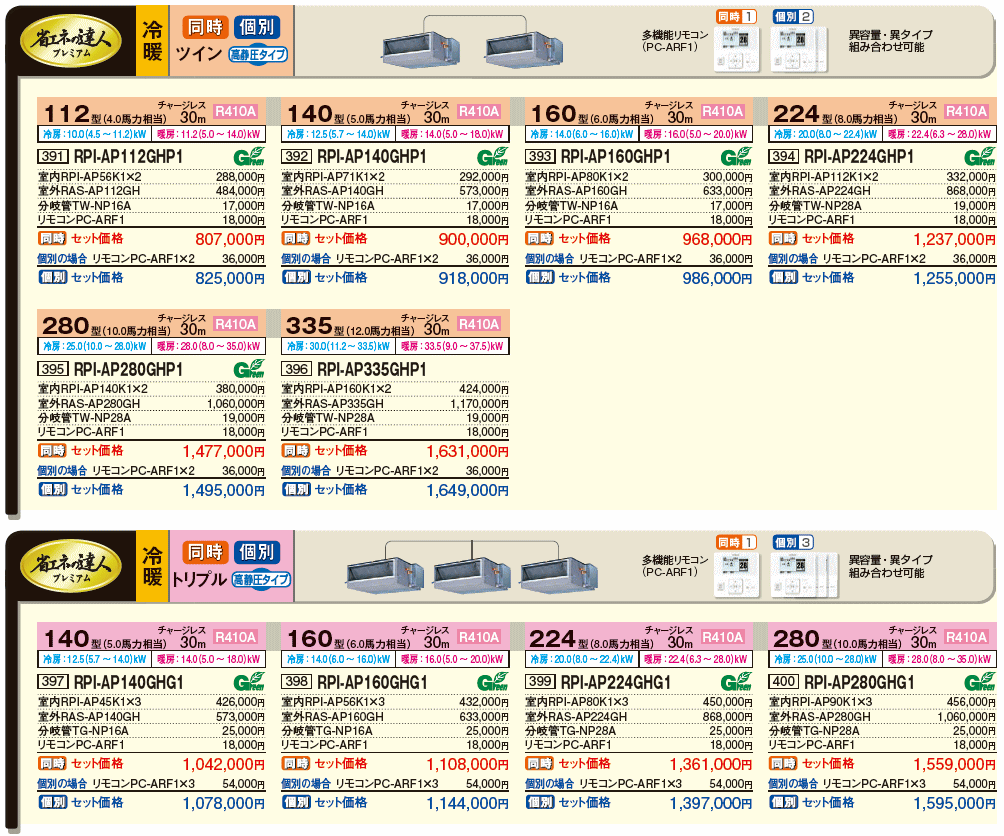The width and height of the screenshot is (1004, 836).
Task: Click the Green logo beside RPI-AP140GHP1
Action: coord(492,156)
